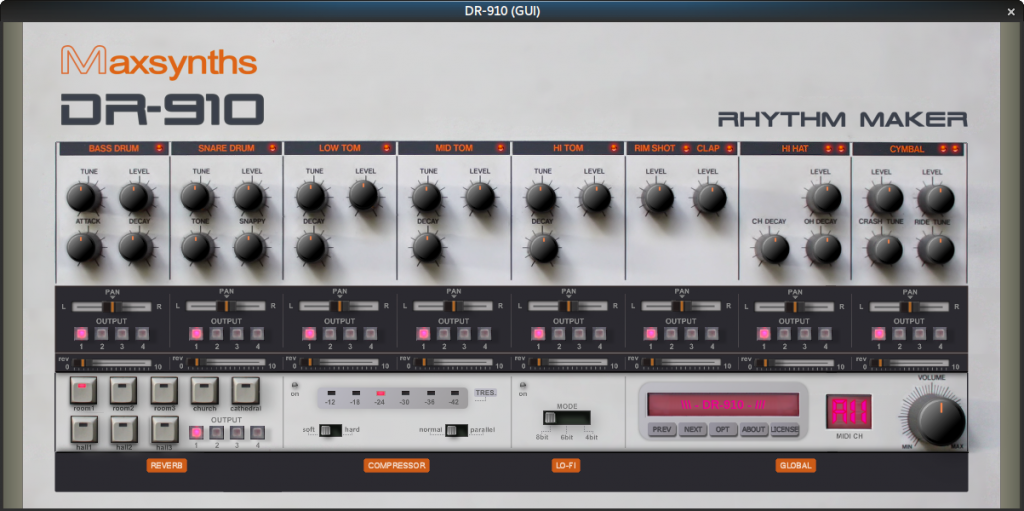The height and width of the screenshot is (511, 1024).
Task: Adjust the Snare Drum TUNE knob
Action: coord(195,196)
